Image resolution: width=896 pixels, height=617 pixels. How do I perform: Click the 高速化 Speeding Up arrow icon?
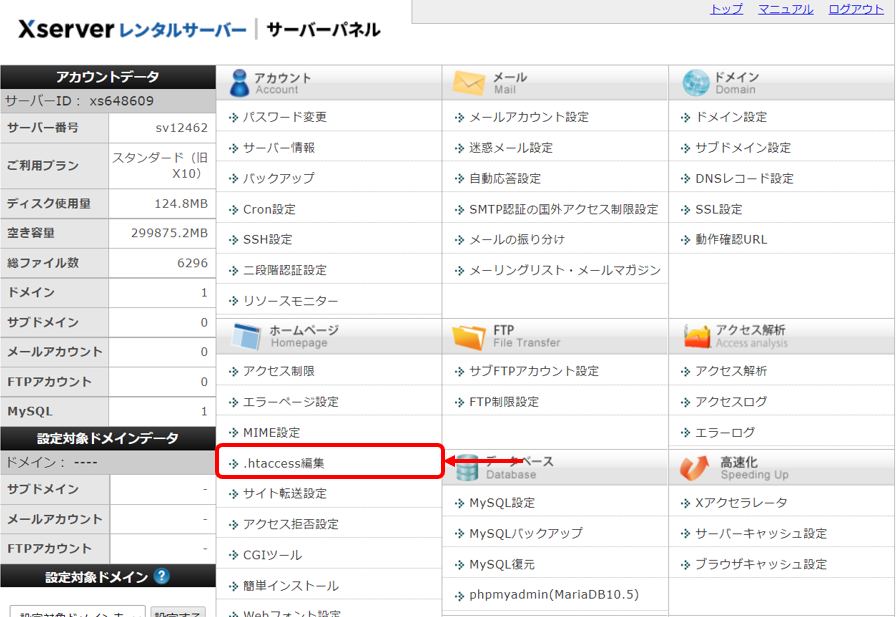tap(696, 467)
